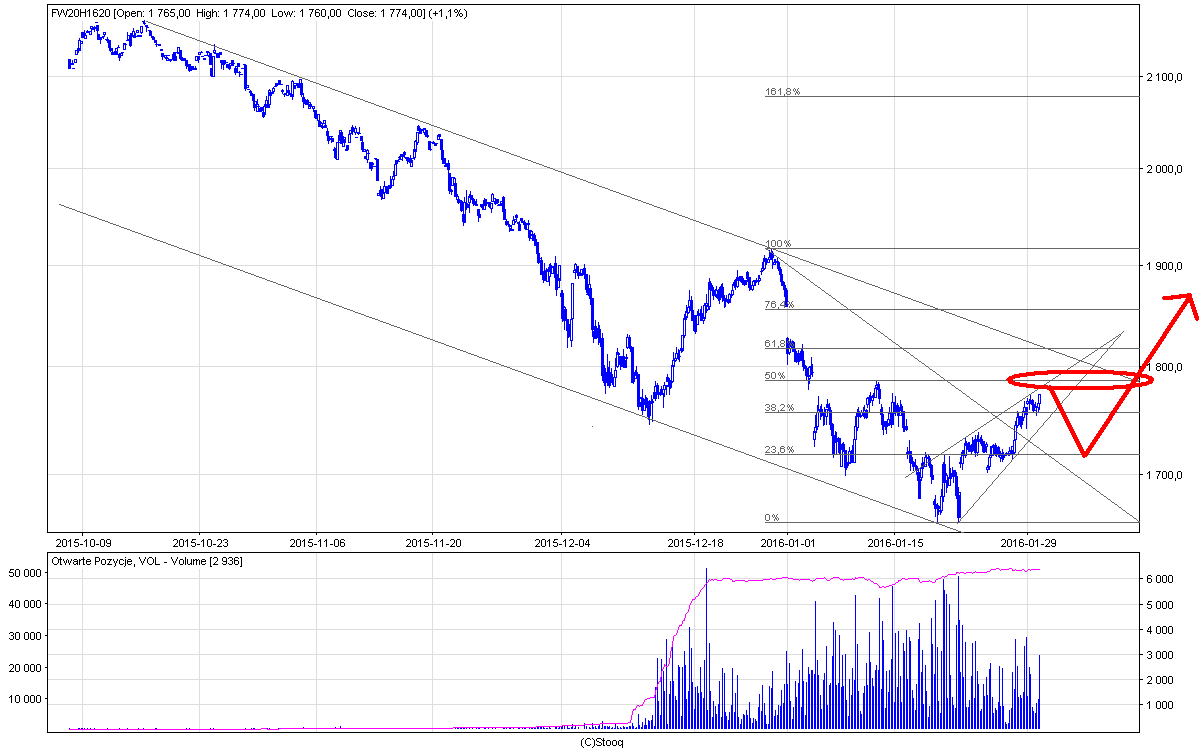Click the 2015-12-04 date label
Viewport: 1200px width, 750px height.
(562, 543)
